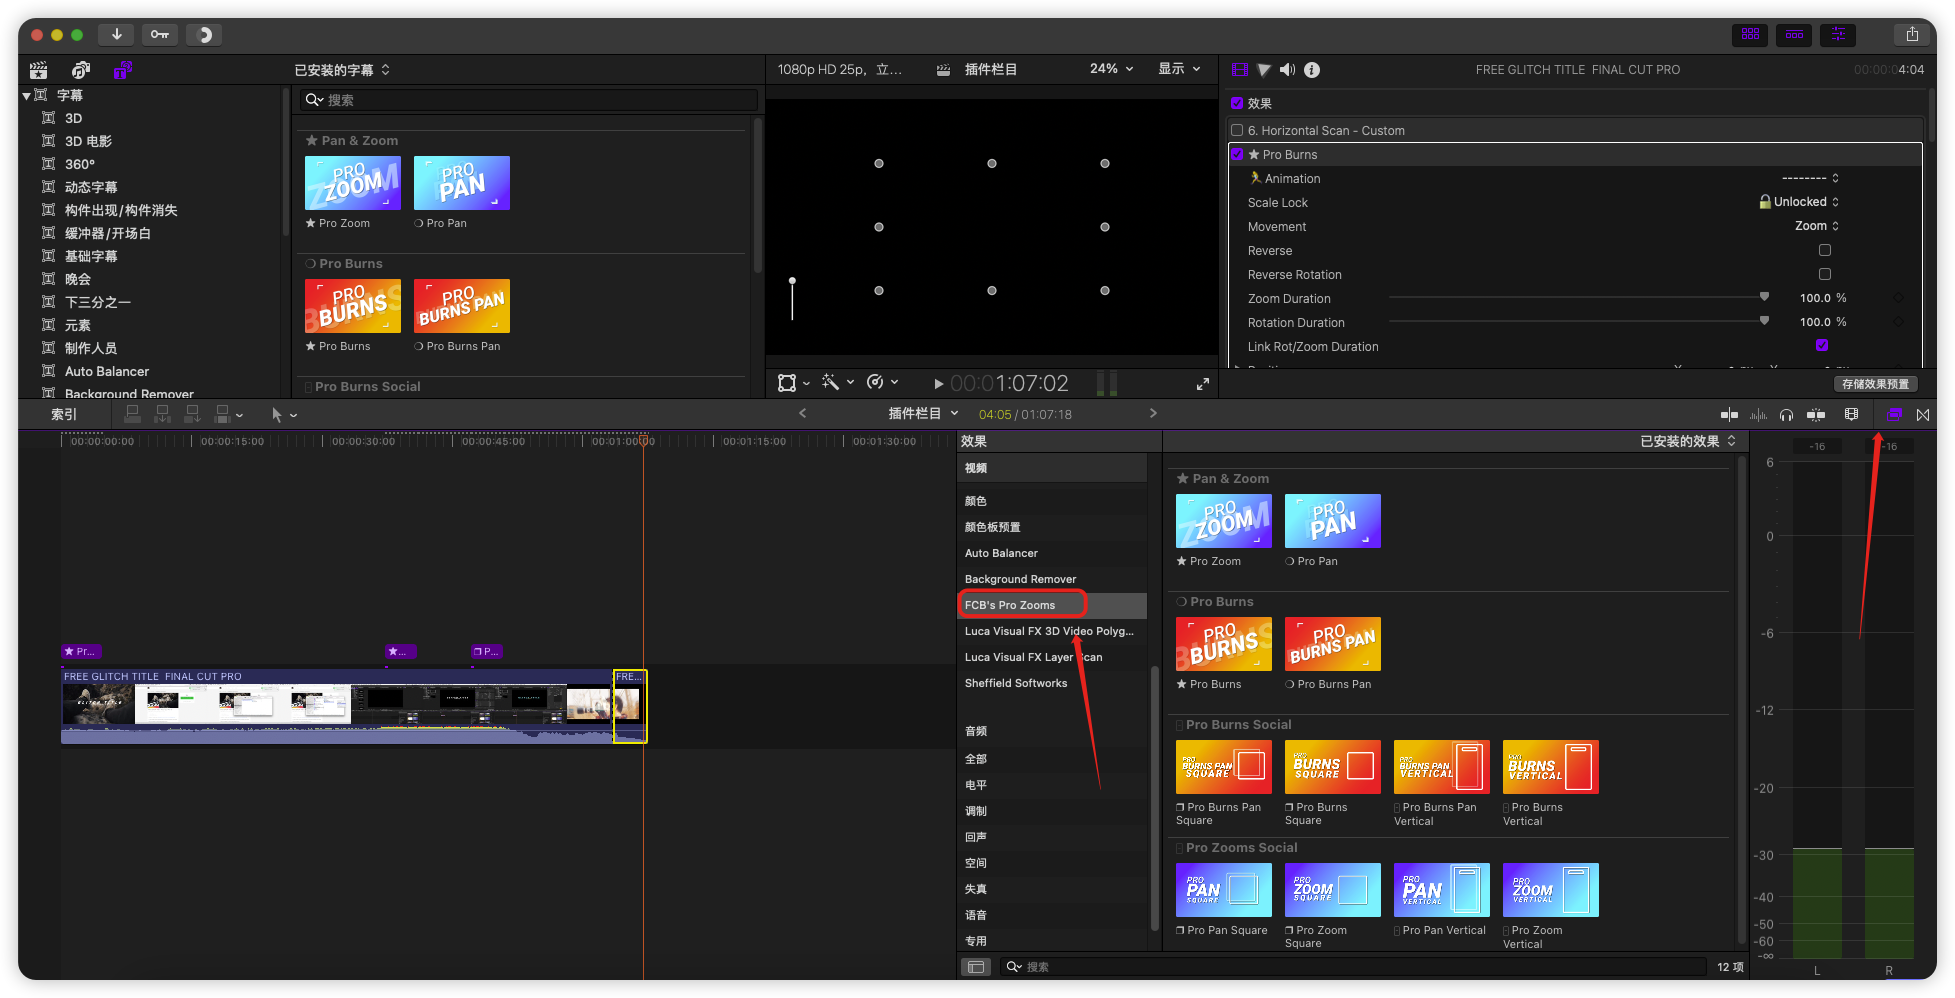Toggle solo headphones icon

[1787, 415]
